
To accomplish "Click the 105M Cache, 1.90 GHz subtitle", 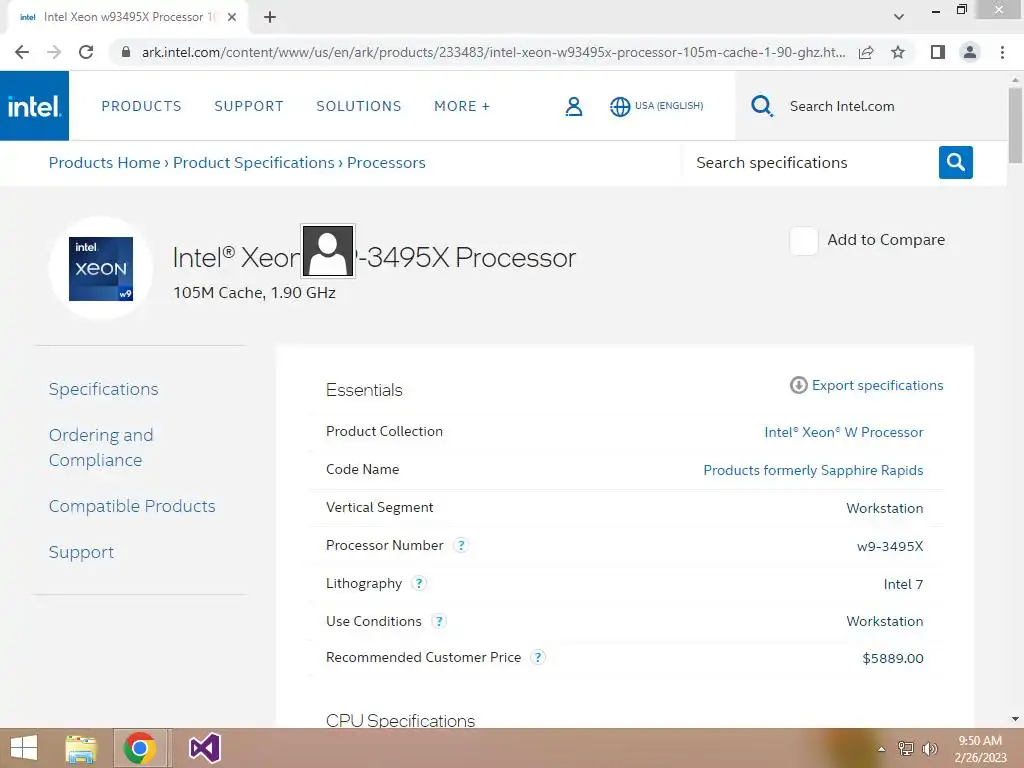I will click(x=254, y=293).
